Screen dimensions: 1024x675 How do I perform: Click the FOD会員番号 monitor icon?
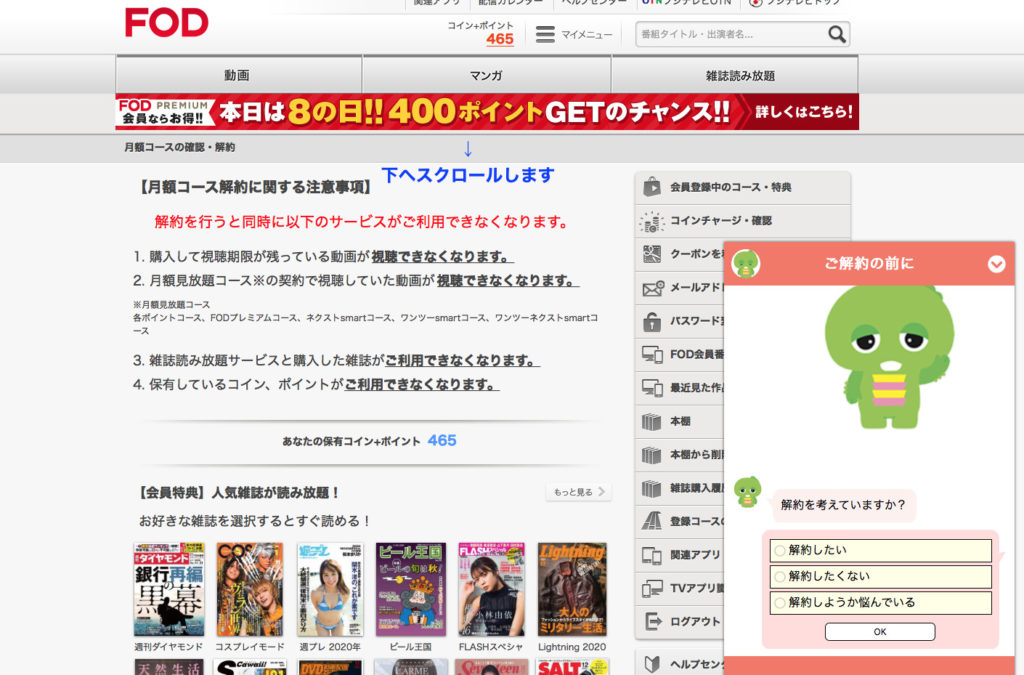(x=652, y=354)
